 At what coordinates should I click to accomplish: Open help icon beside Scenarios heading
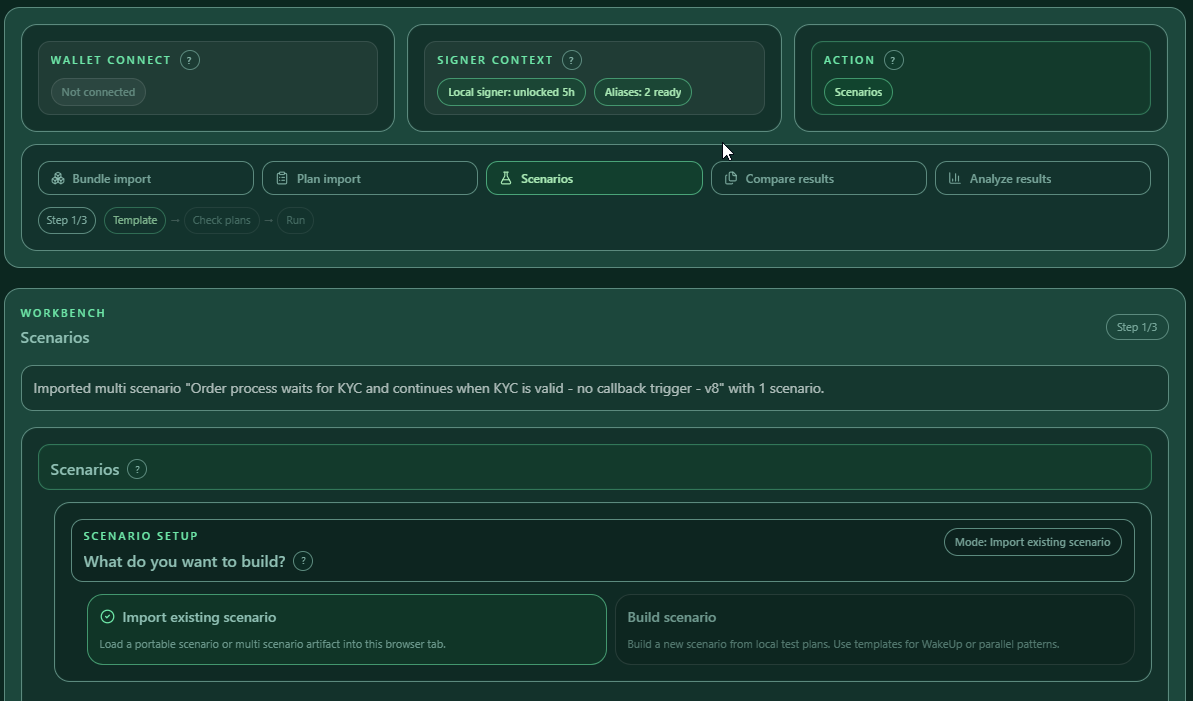(137, 470)
